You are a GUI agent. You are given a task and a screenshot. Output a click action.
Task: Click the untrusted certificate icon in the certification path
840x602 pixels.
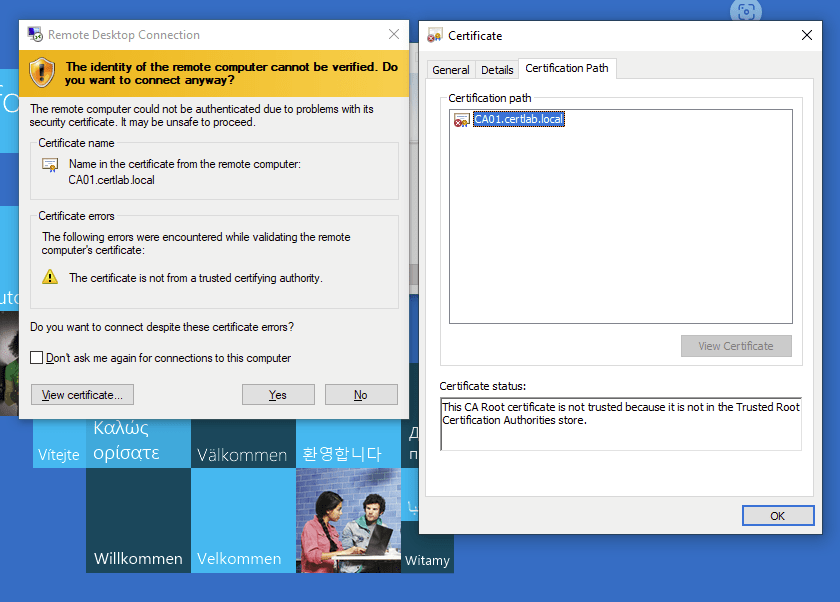pos(461,120)
